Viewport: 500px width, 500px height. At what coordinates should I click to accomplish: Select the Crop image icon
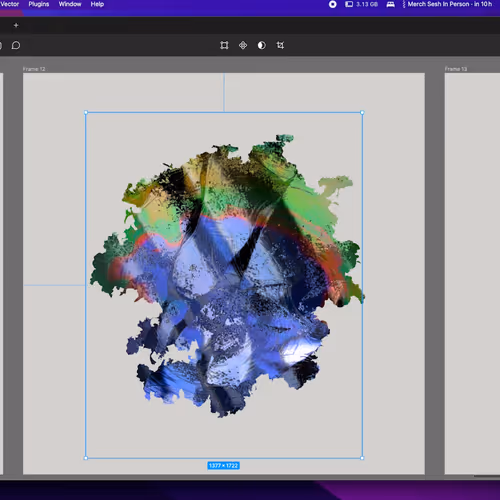[x=280, y=45]
